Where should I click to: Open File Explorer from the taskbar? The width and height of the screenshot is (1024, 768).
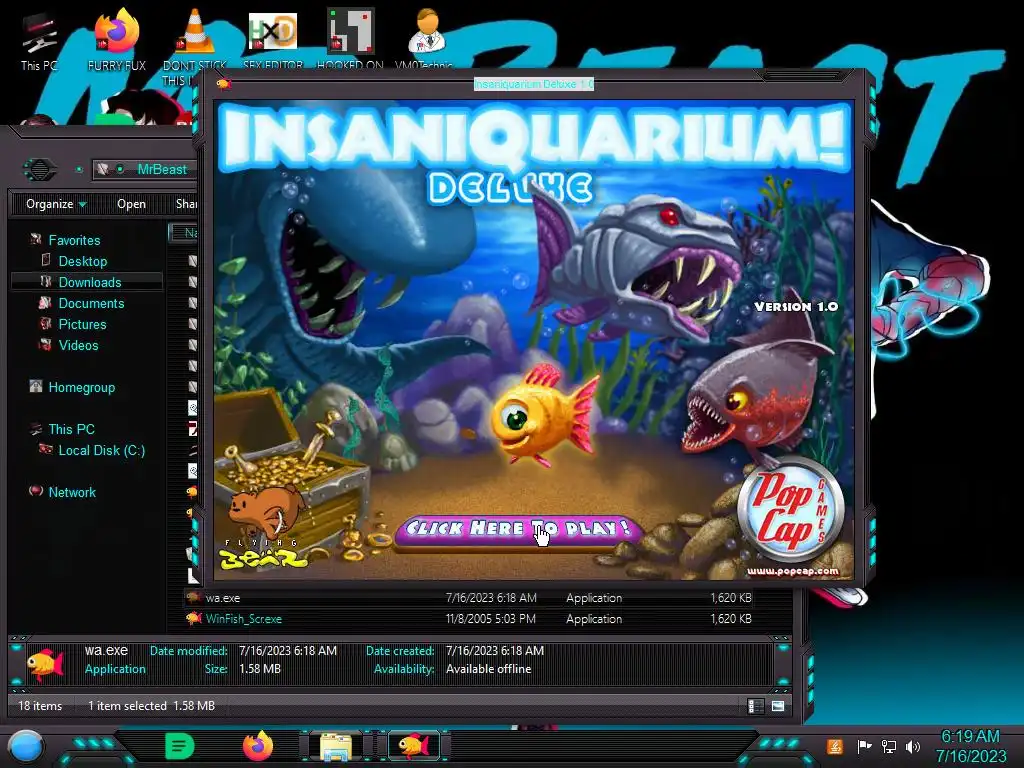click(336, 746)
